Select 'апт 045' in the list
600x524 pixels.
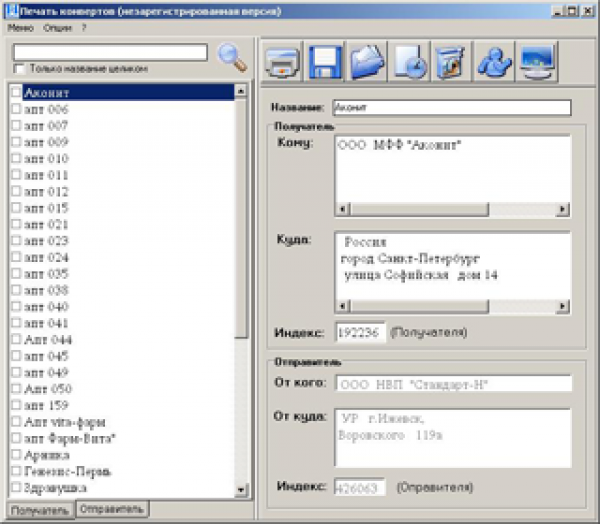tap(46, 356)
